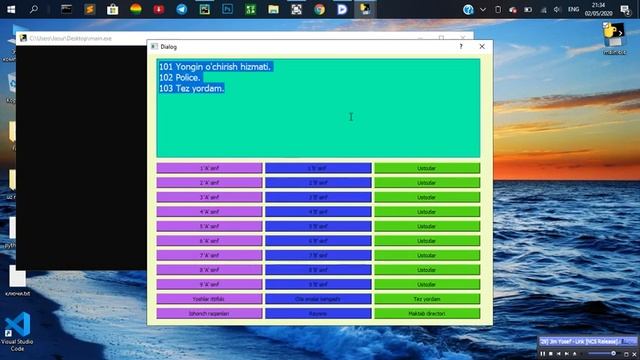Click the Ishonch raqamlari button

[209, 313]
